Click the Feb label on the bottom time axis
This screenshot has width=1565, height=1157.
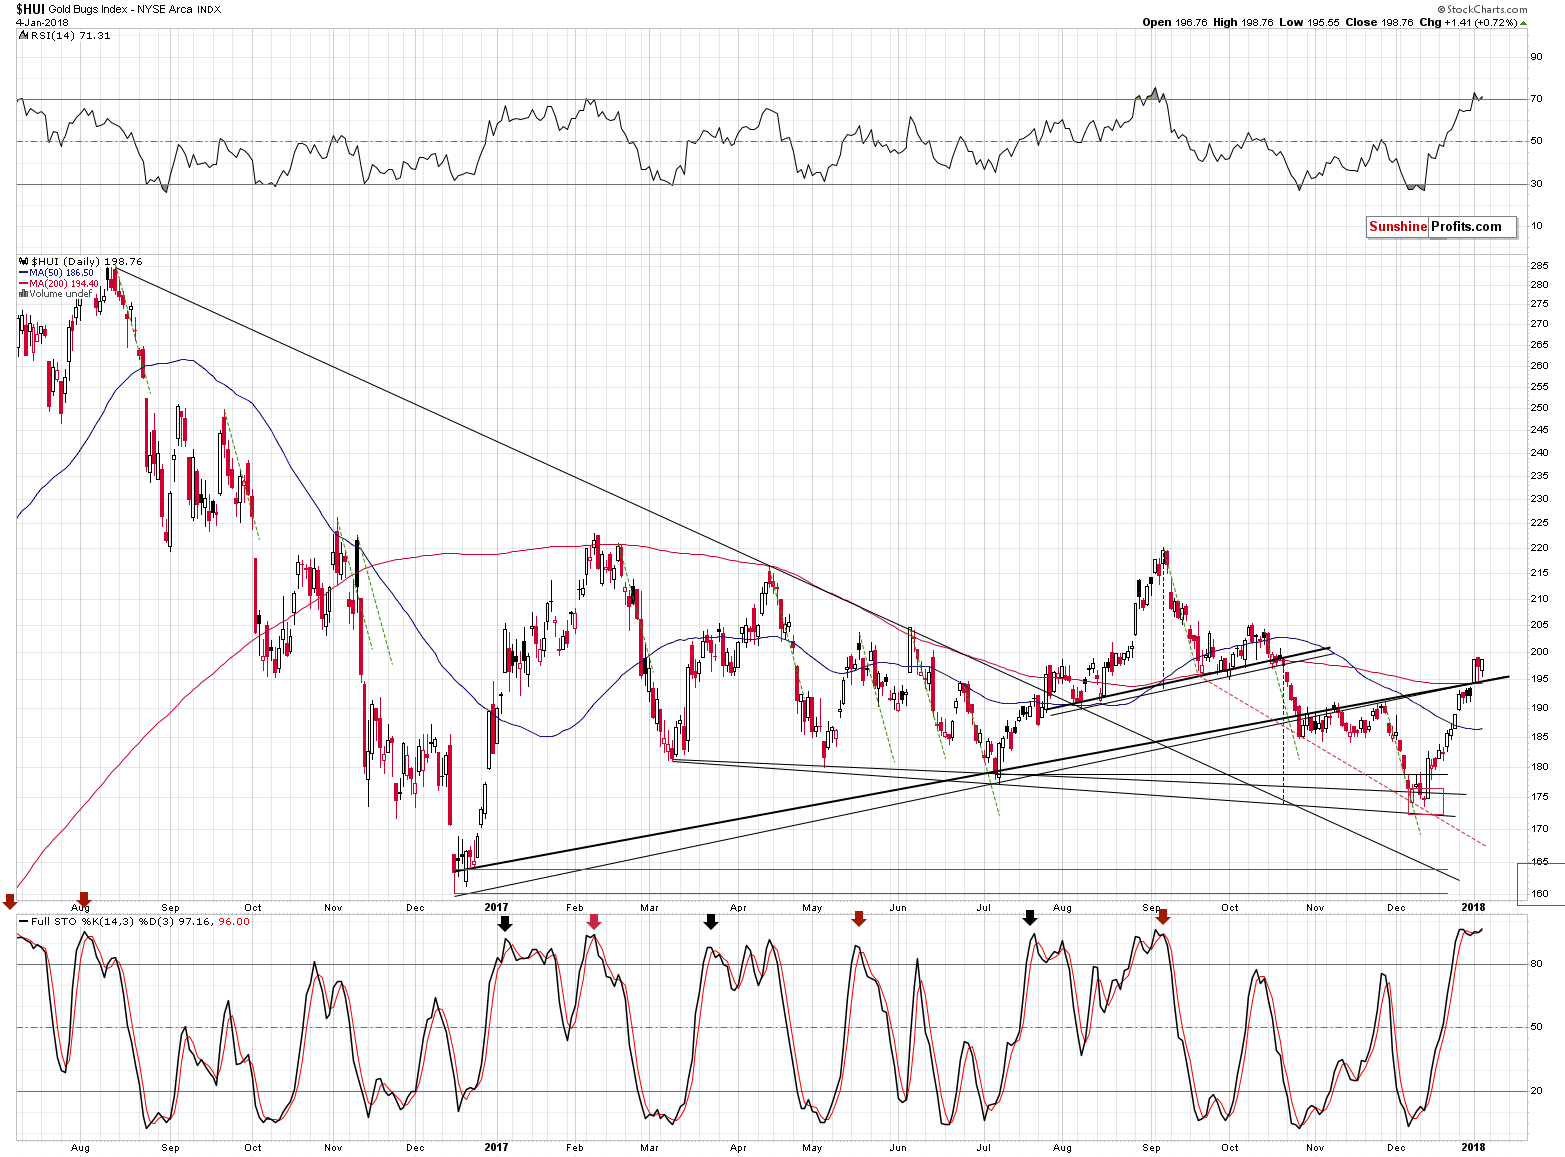pos(575,1148)
